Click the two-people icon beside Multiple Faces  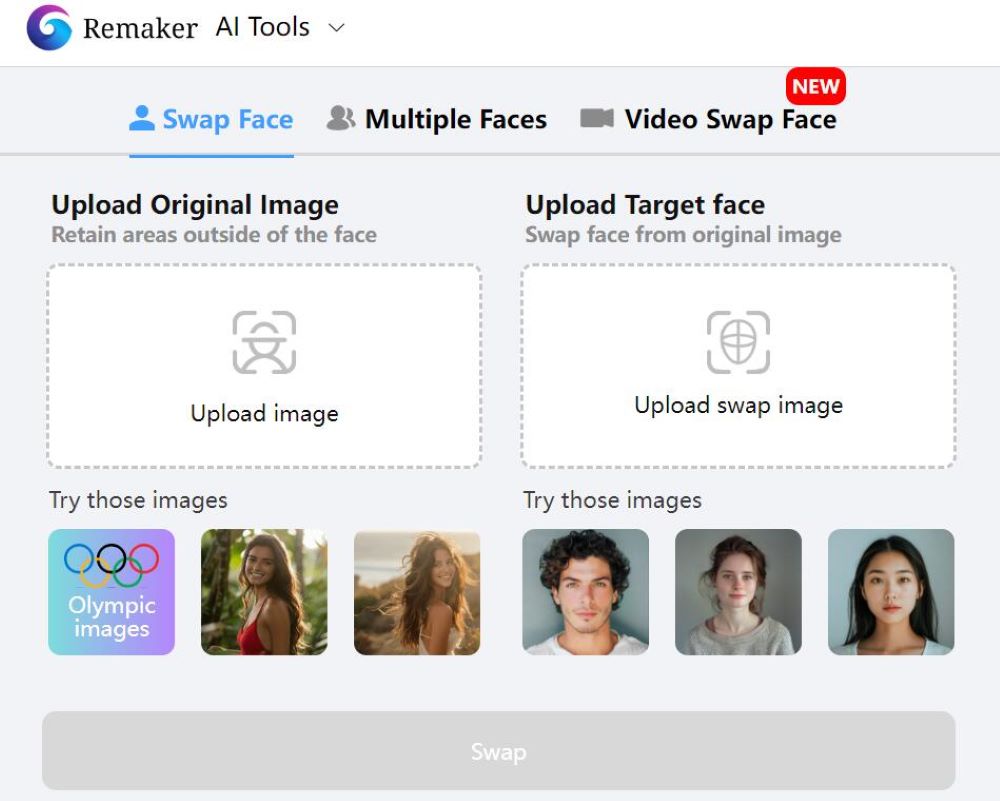(x=341, y=119)
